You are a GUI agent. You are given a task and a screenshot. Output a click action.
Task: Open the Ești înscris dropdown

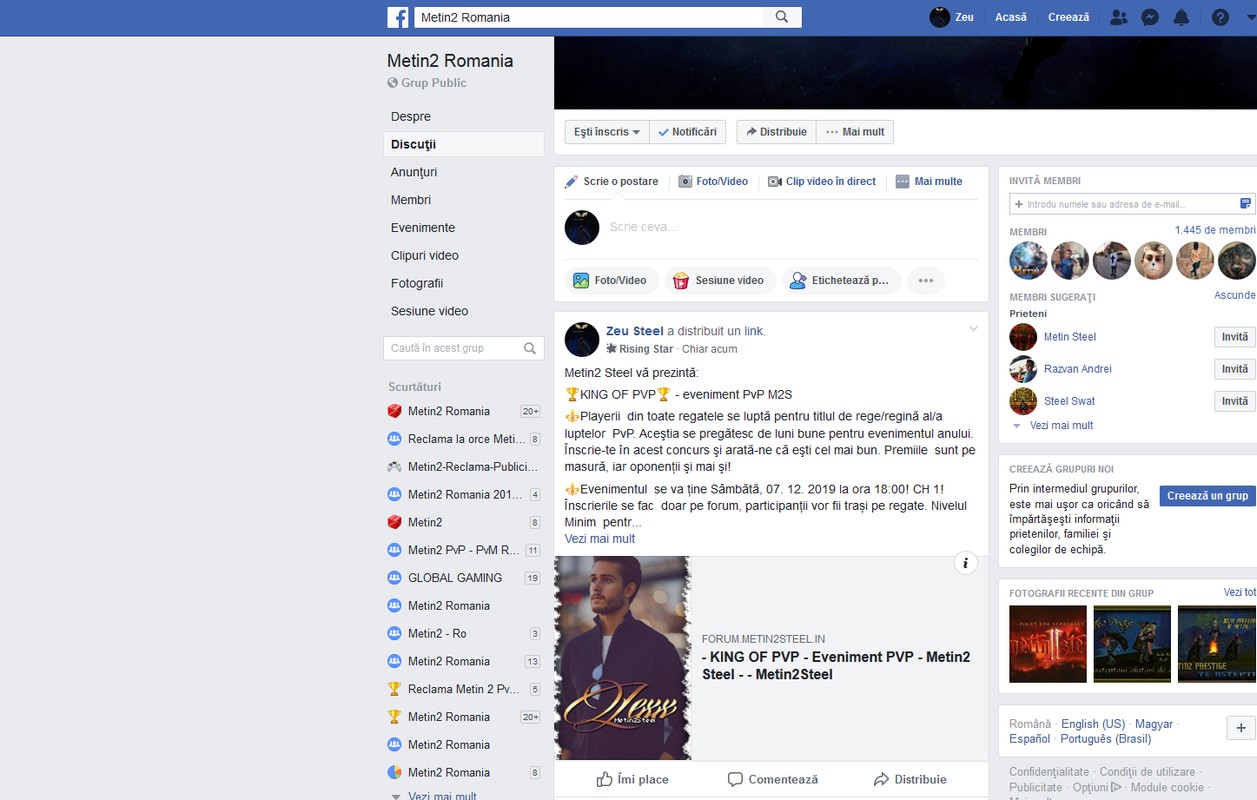607,132
